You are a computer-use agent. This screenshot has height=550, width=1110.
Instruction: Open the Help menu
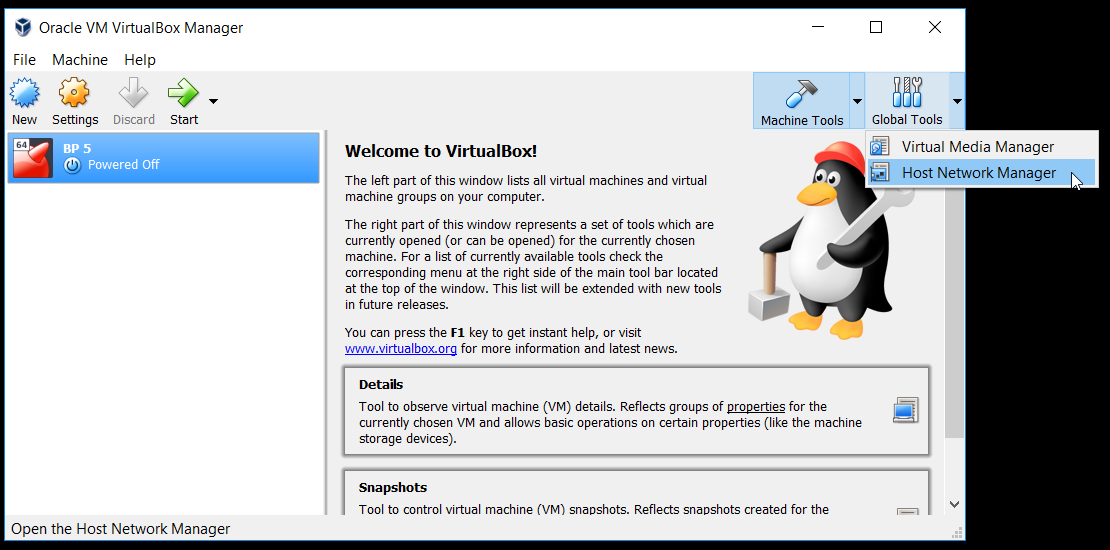click(139, 59)
